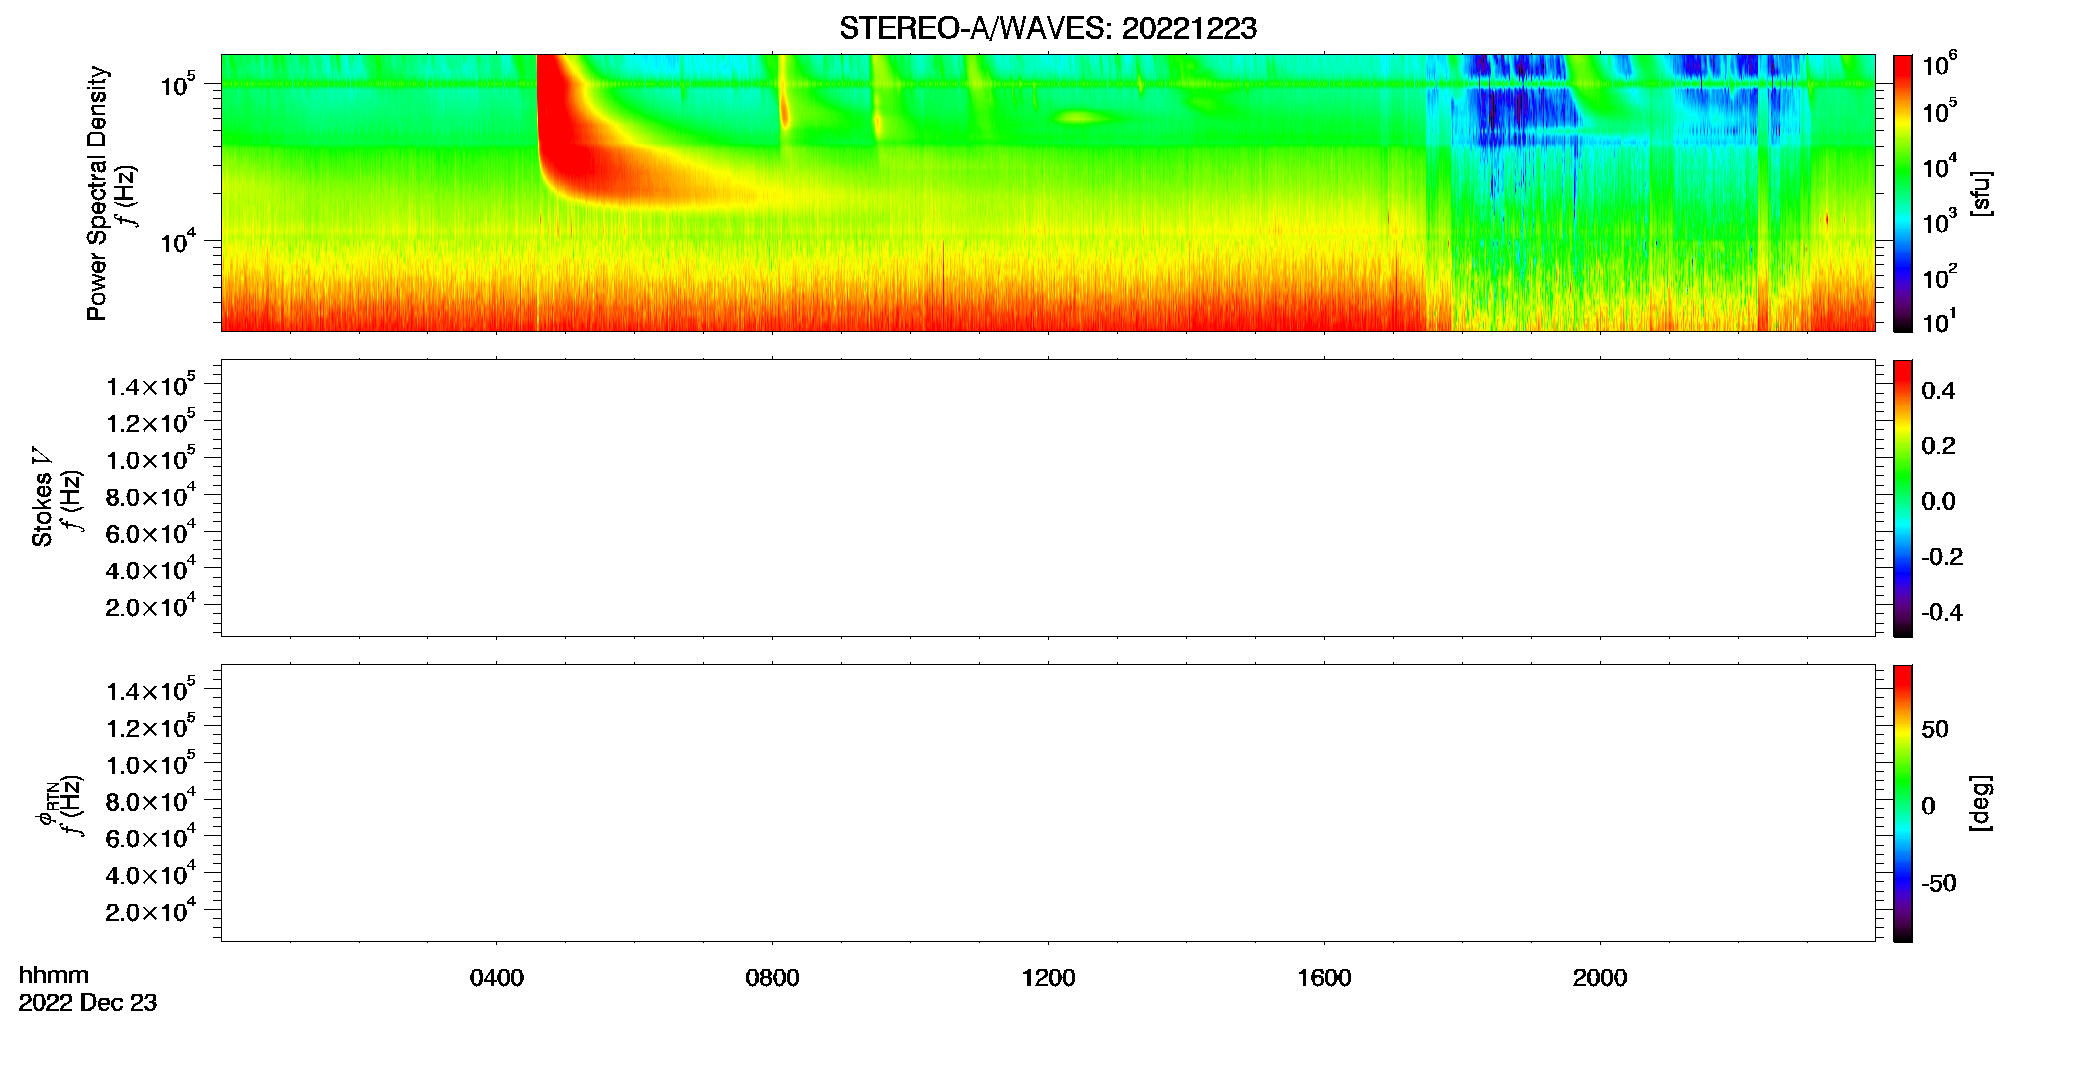The width and height of the screenshot is (2096, 1080).
Task: Click the intense red burst near 0500
Action: point(575,140)
